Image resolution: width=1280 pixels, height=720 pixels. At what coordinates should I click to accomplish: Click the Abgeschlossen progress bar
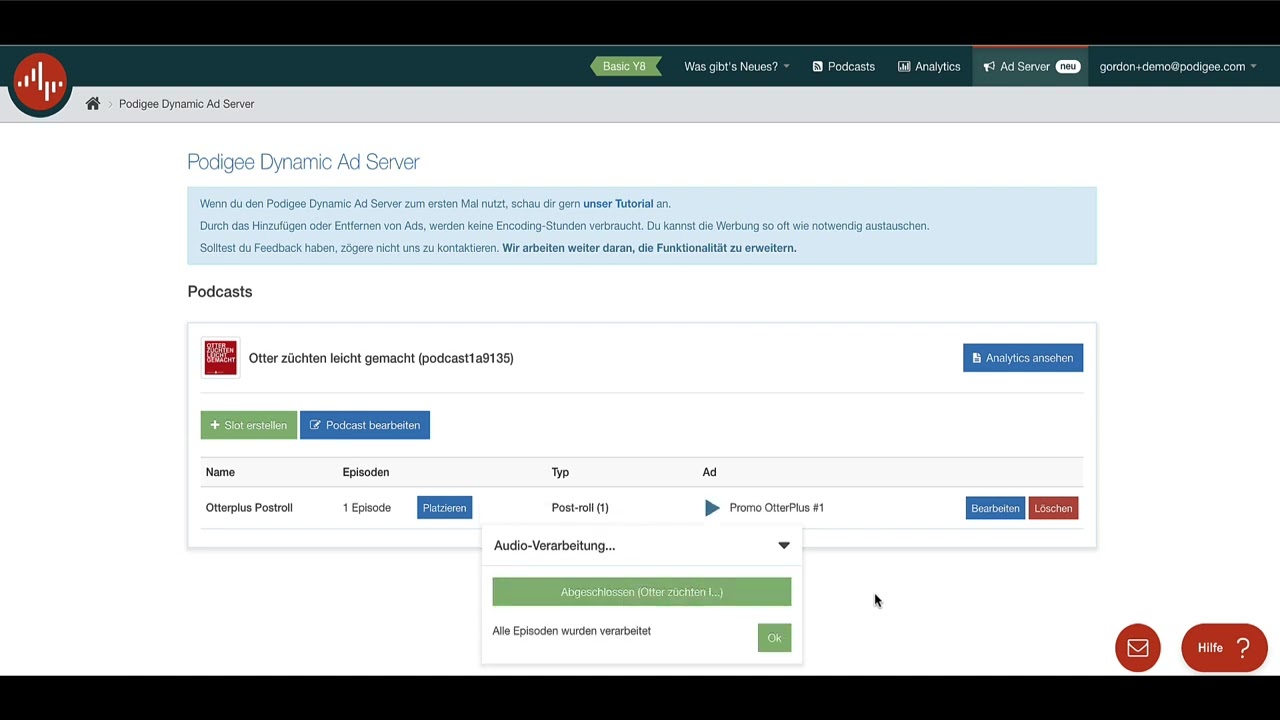tap(642, 592)
